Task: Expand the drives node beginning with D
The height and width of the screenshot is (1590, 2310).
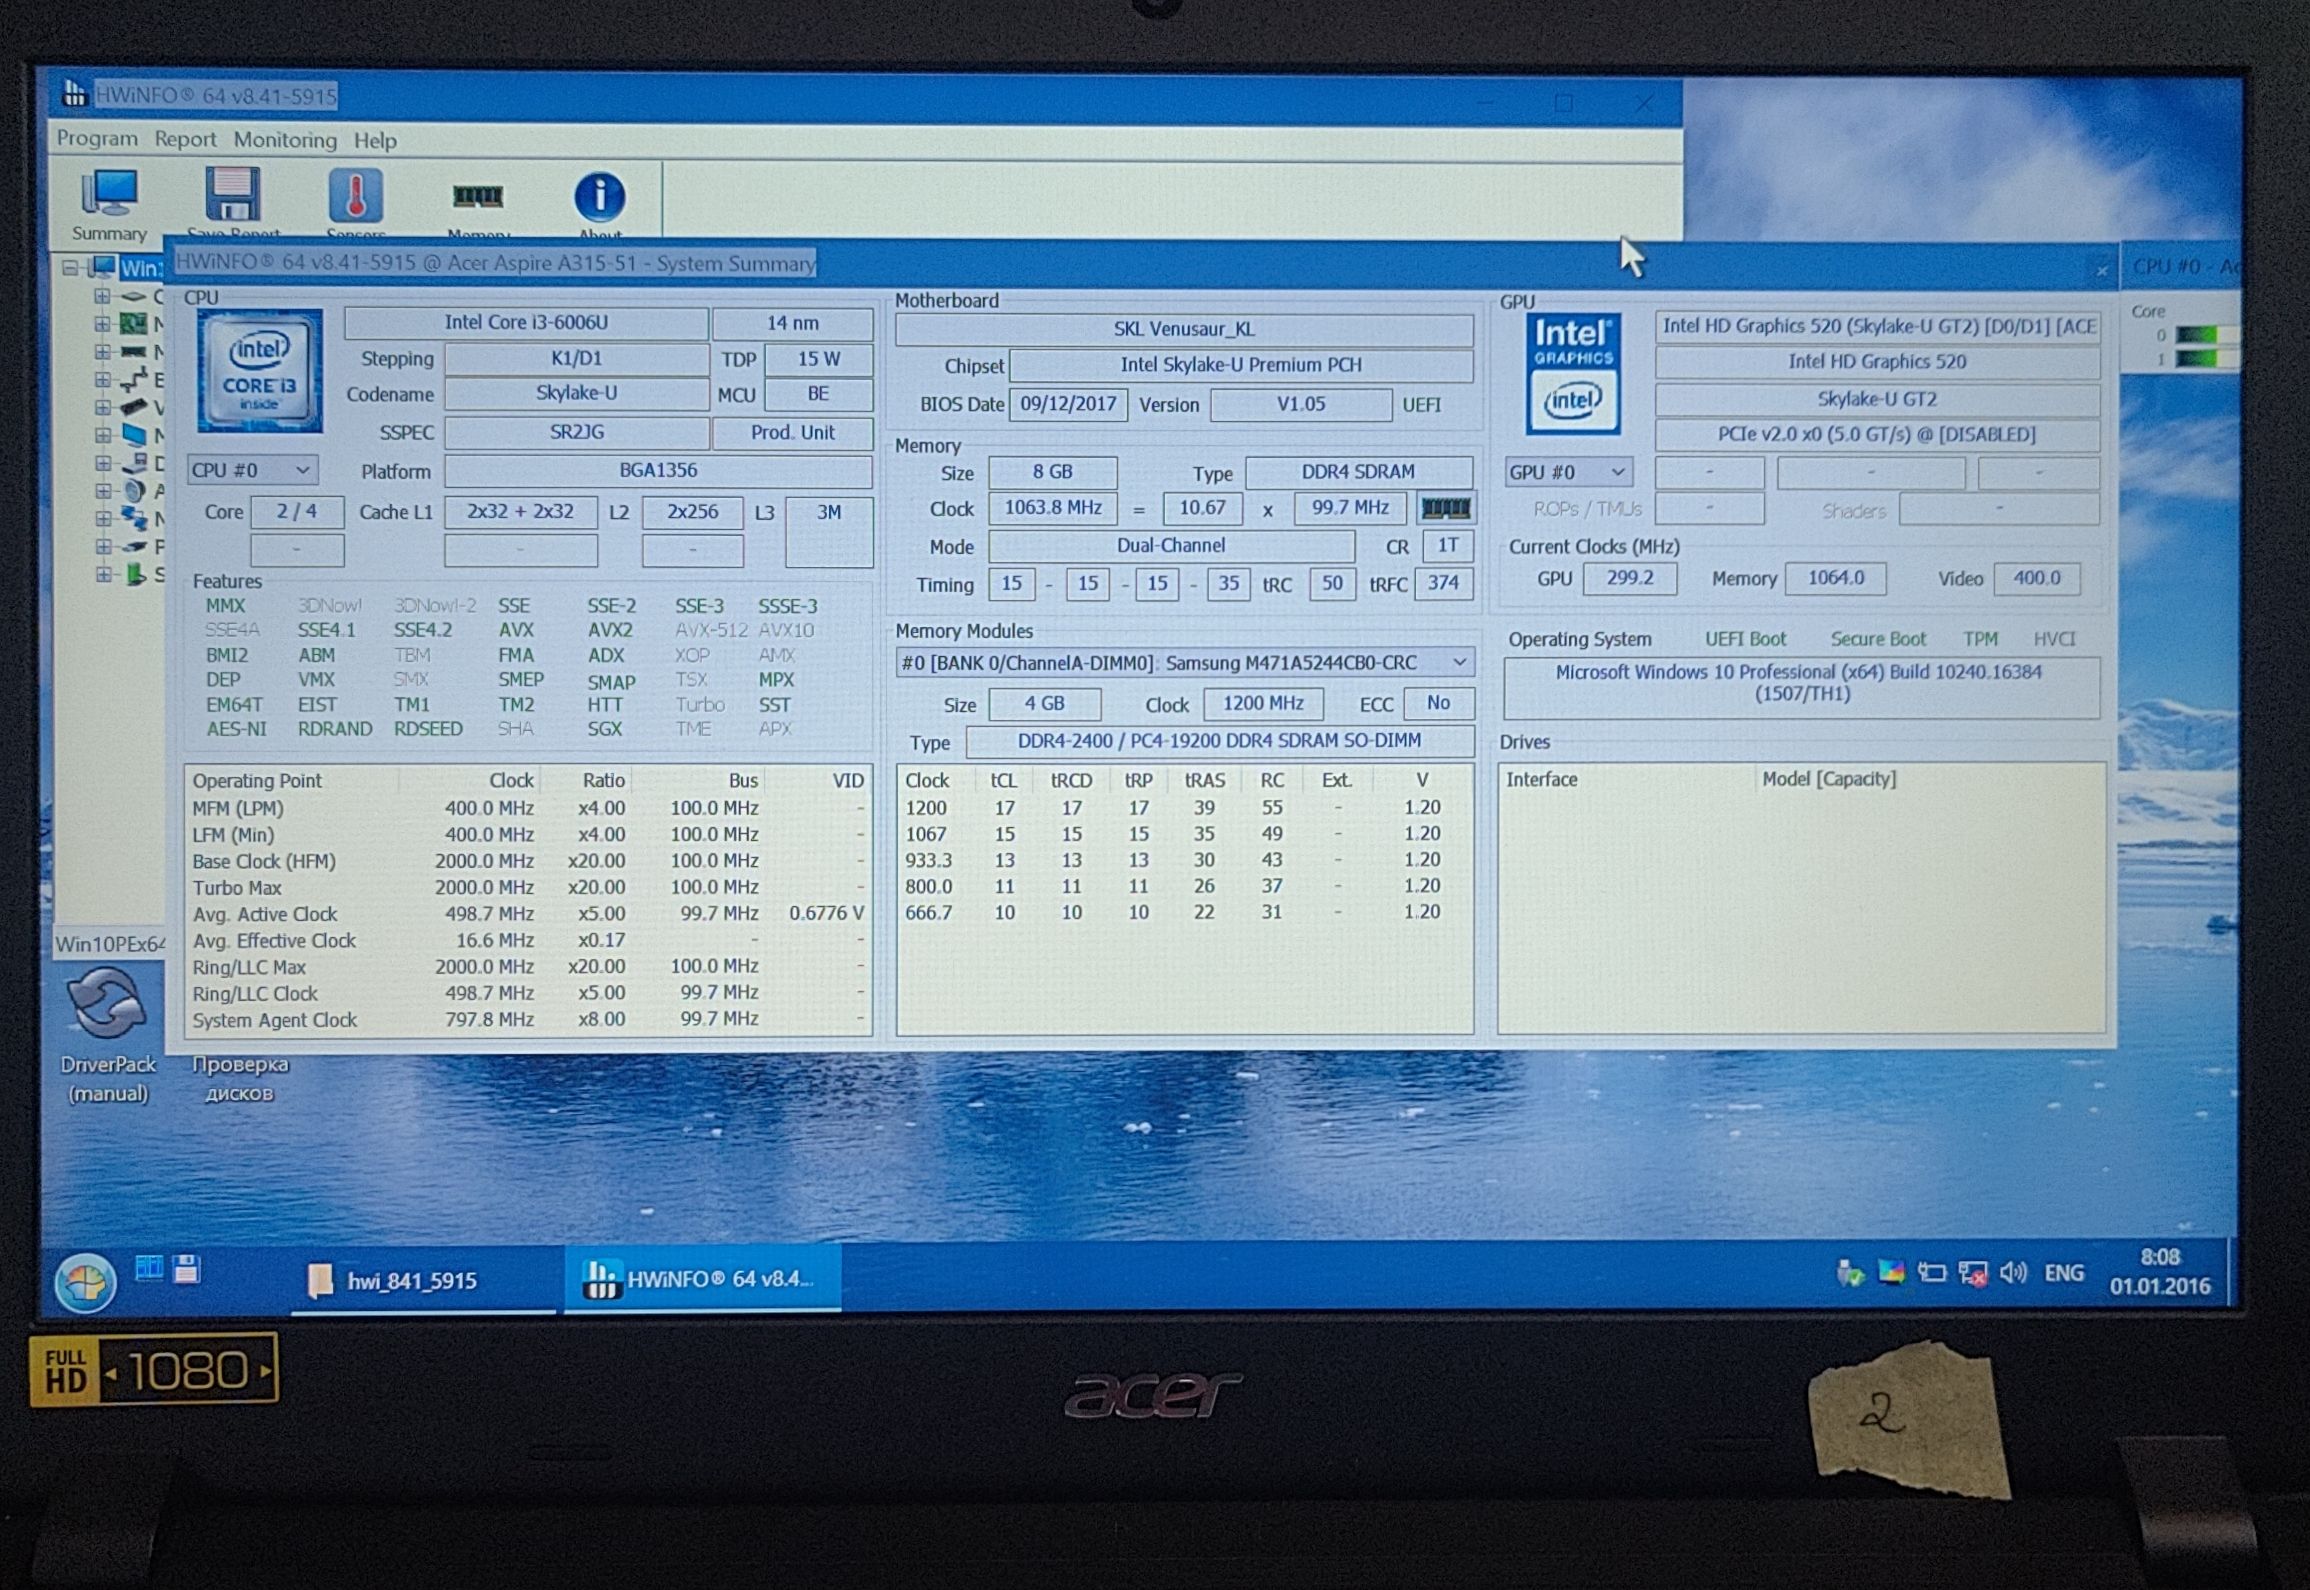Action: pyautogui.click(x=102, y=463)
